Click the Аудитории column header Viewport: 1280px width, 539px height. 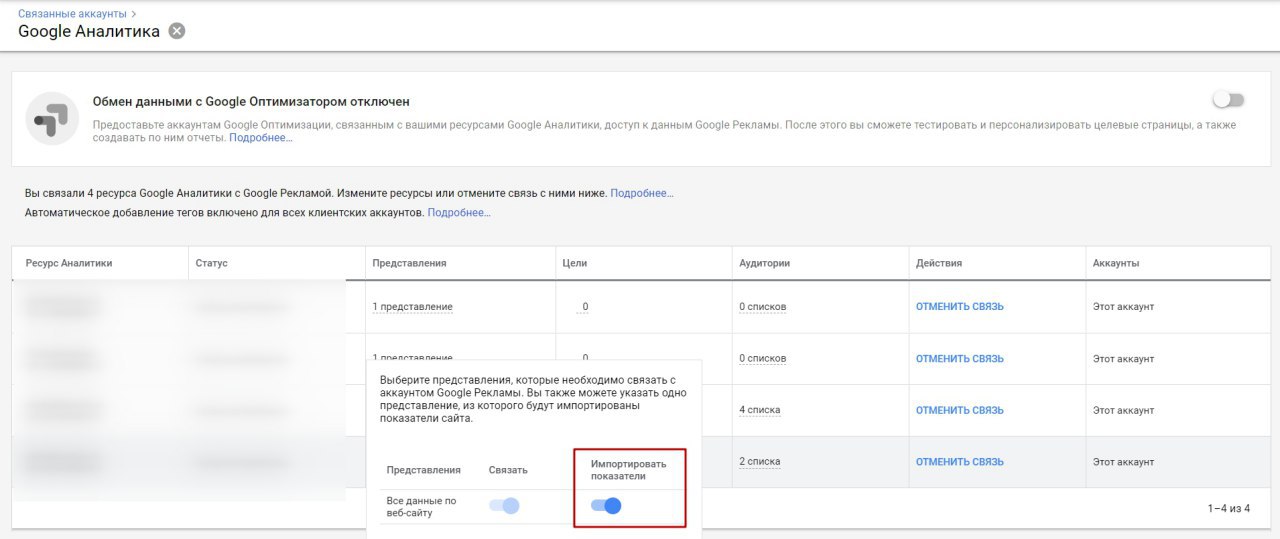pyautogui.click(x=765, y=263)
